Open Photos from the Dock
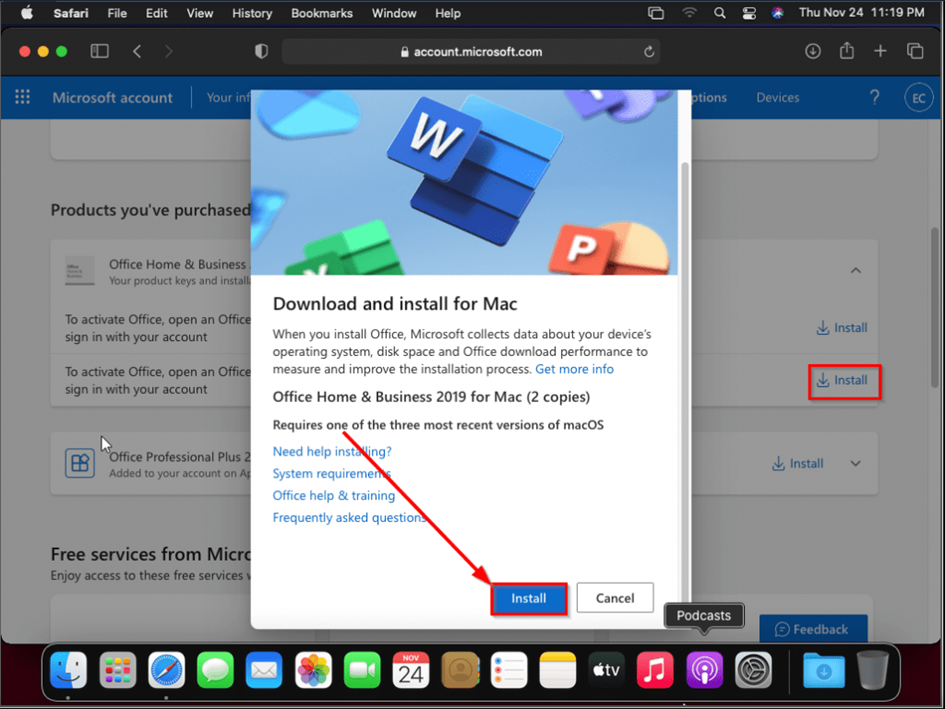The image size is (945, 709). coord(313,670)
